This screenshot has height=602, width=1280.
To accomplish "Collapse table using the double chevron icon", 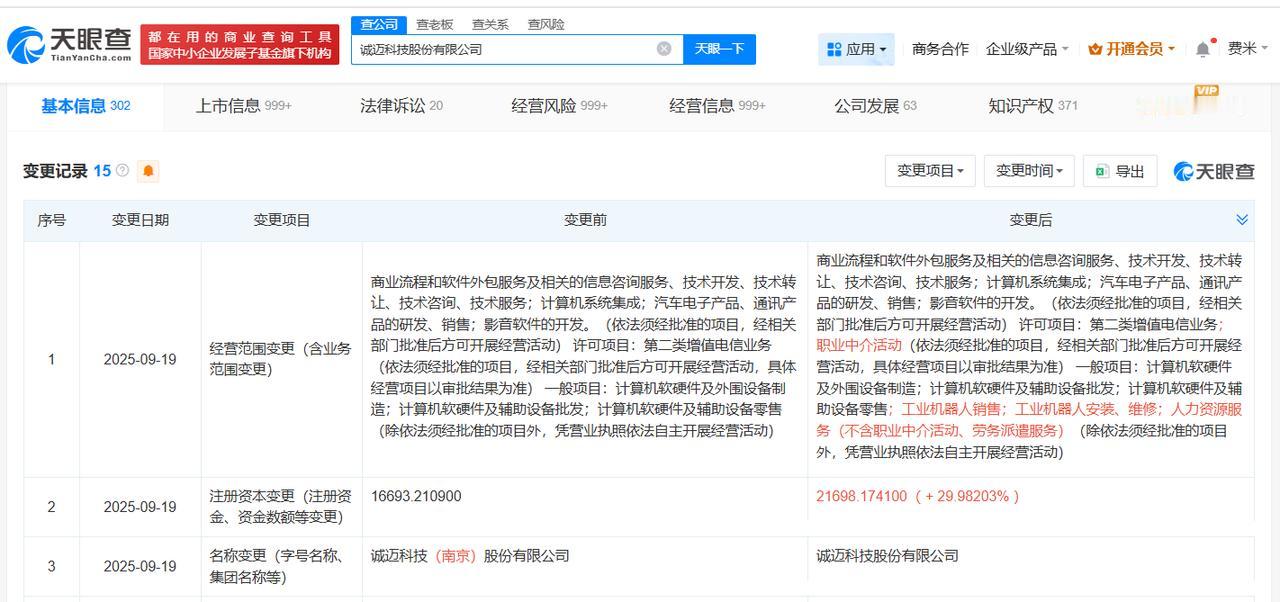I will (x=1242, y=220).
